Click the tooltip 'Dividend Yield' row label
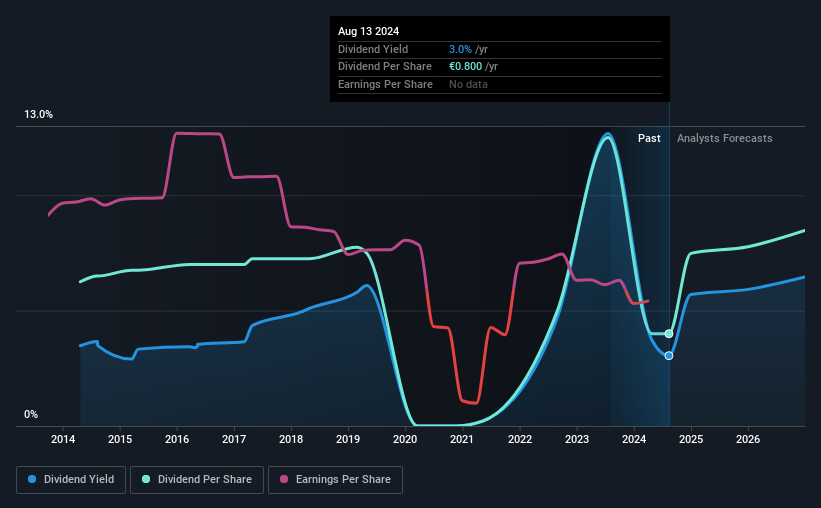 373,49
